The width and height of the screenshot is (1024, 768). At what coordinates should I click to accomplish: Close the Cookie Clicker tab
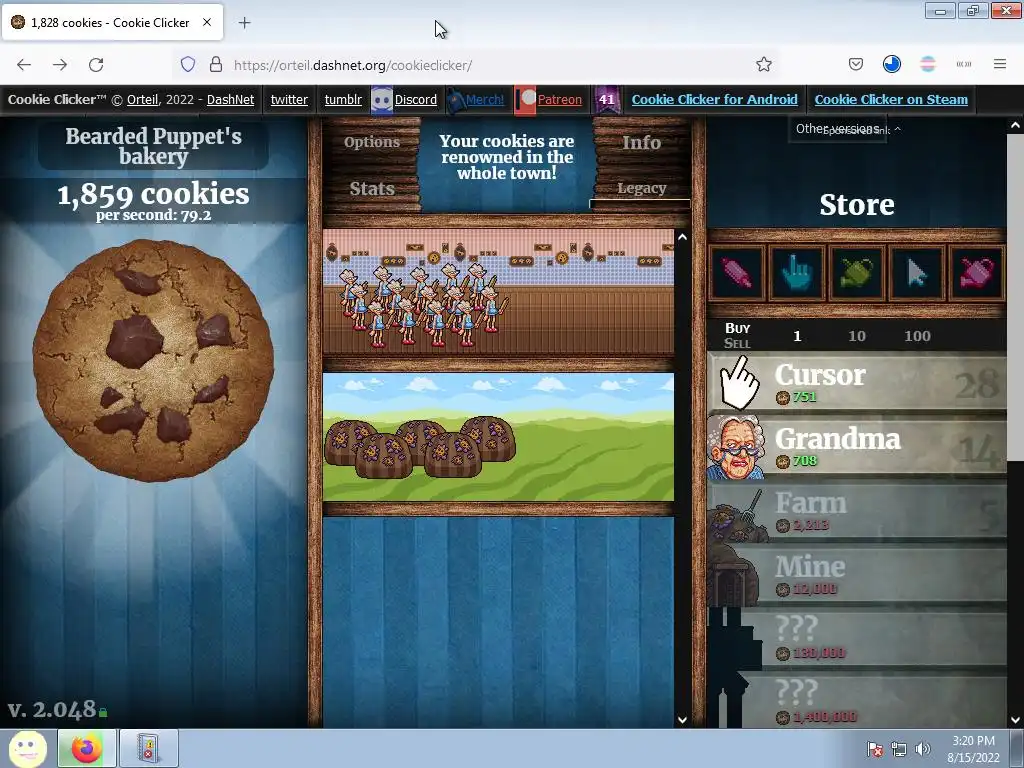pos(207,22)
